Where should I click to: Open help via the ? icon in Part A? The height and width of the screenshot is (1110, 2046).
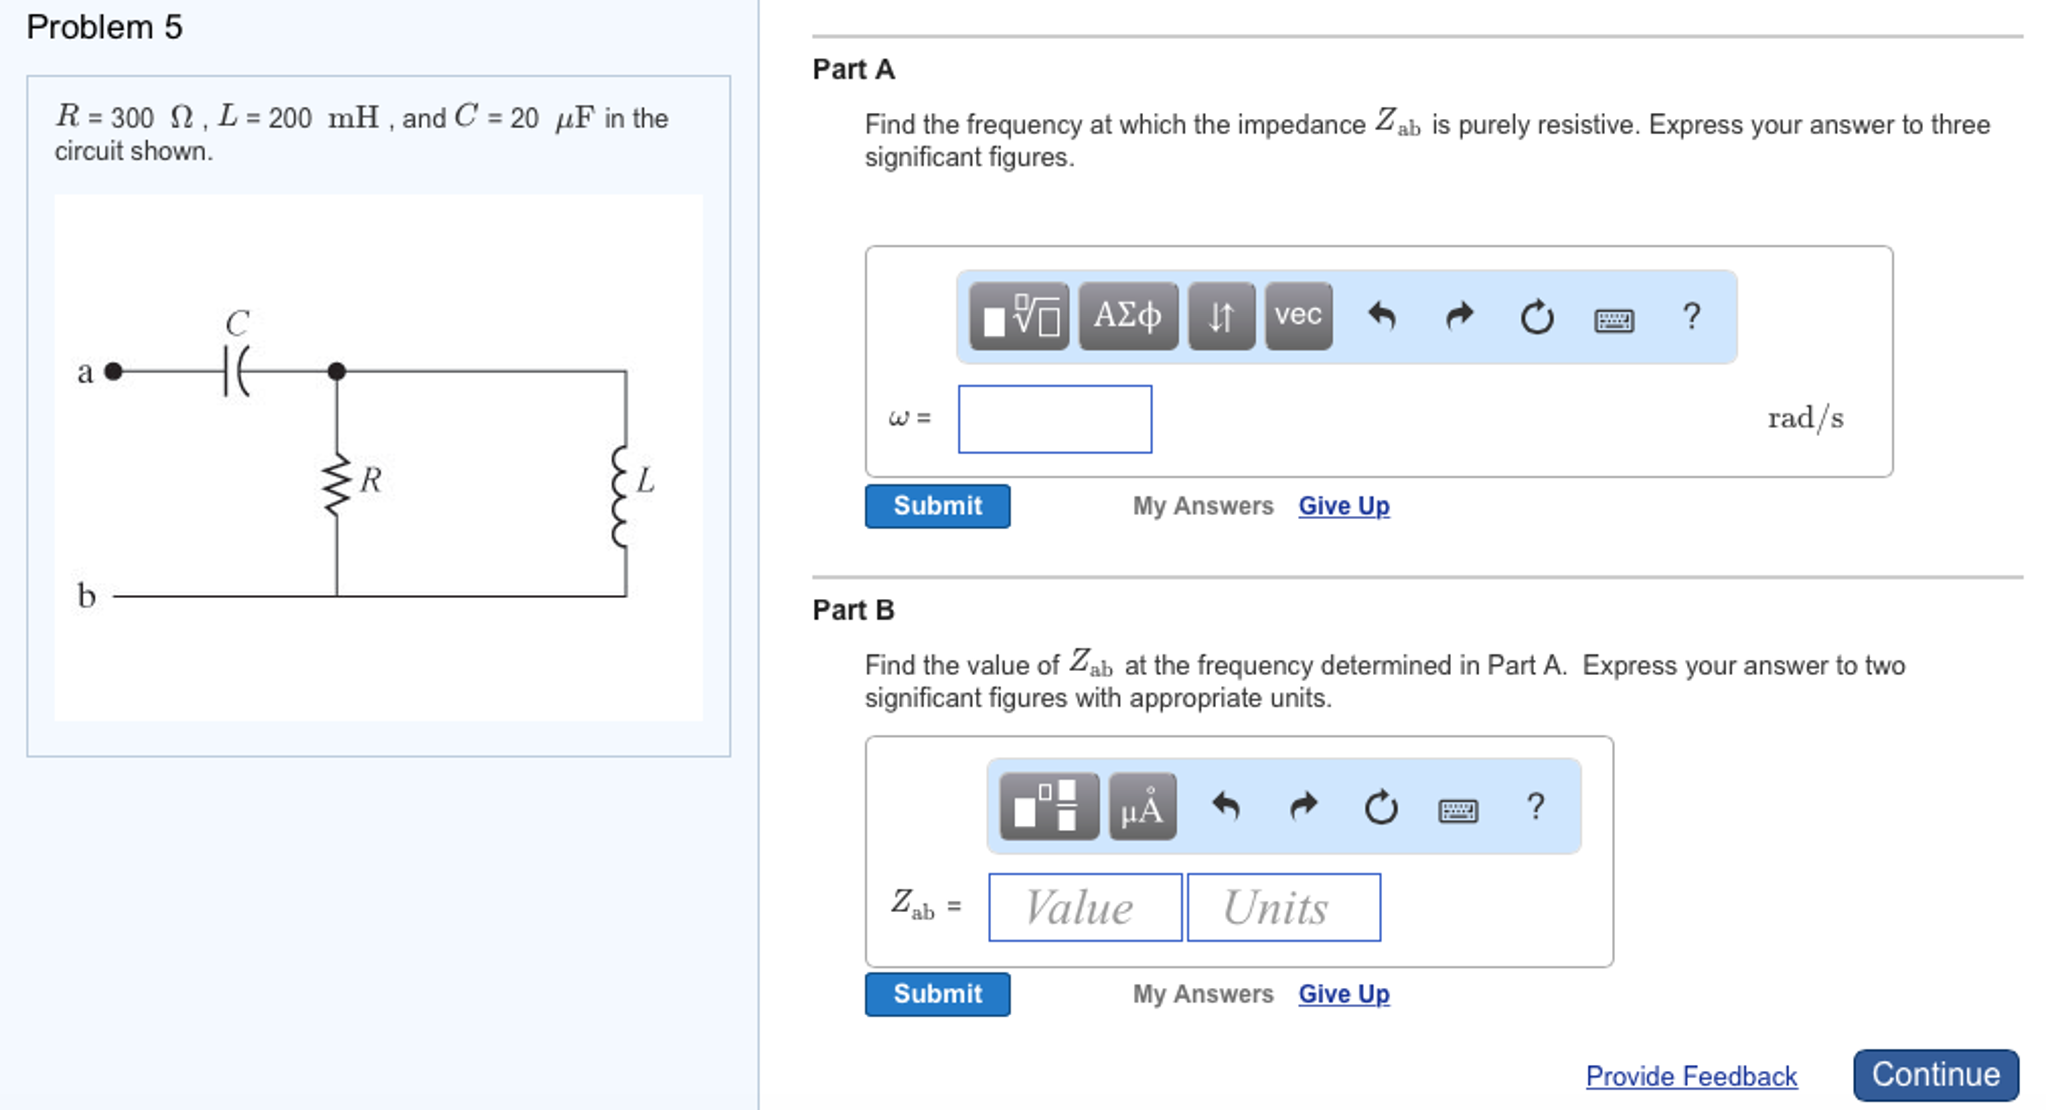1690,316
